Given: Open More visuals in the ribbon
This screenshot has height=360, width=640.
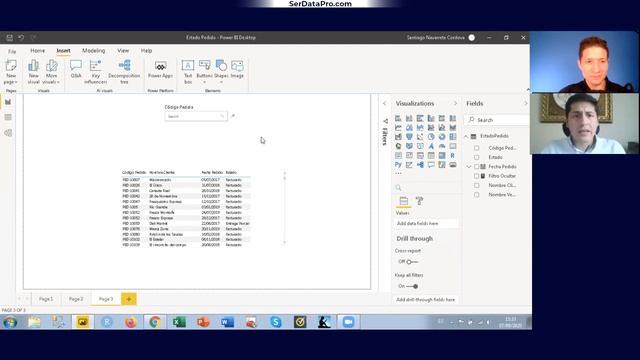Looking at the screenshot, I should coord(51,72).
